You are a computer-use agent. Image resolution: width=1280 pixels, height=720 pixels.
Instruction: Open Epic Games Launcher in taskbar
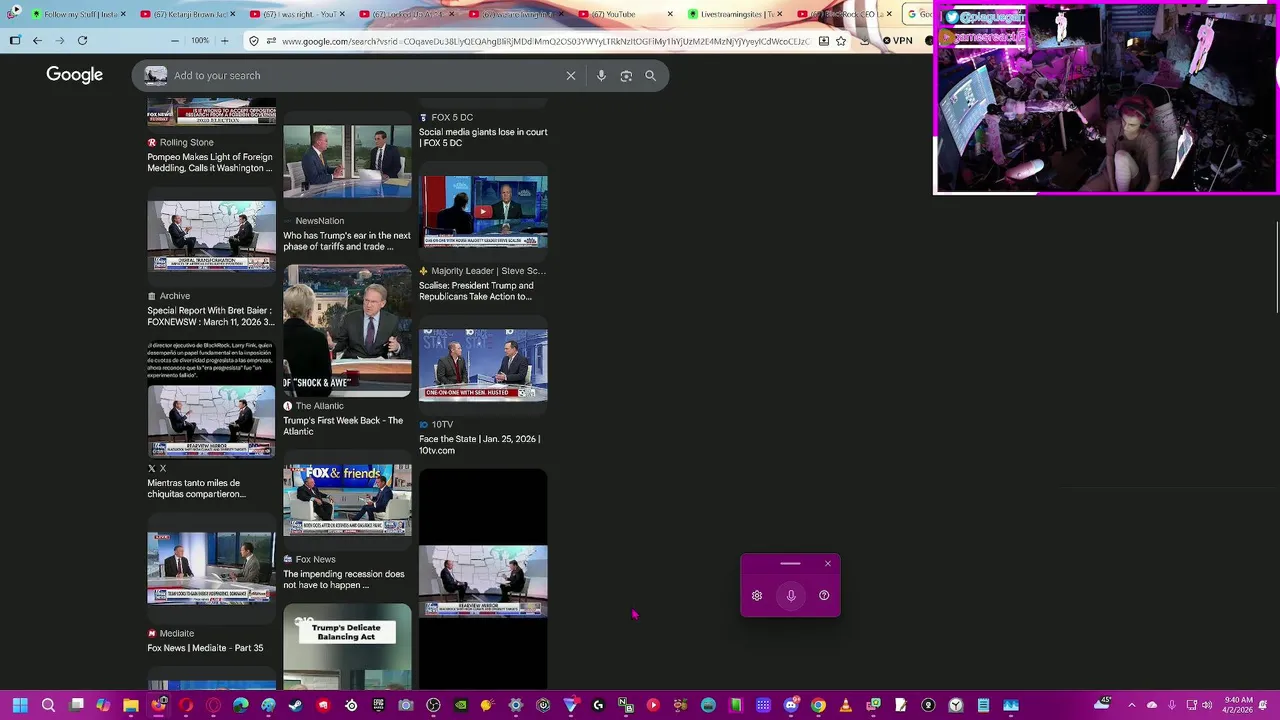click(378, 705)
